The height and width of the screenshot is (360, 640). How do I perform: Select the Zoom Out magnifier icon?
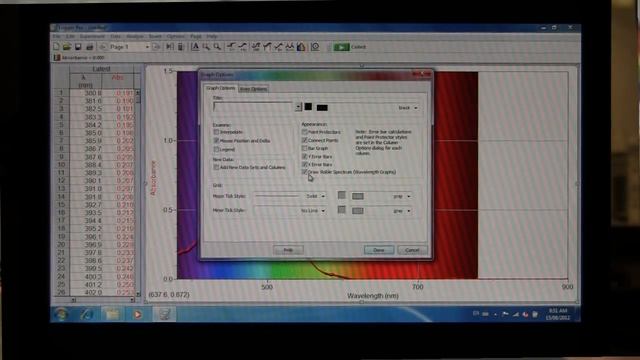pos(217,47)
